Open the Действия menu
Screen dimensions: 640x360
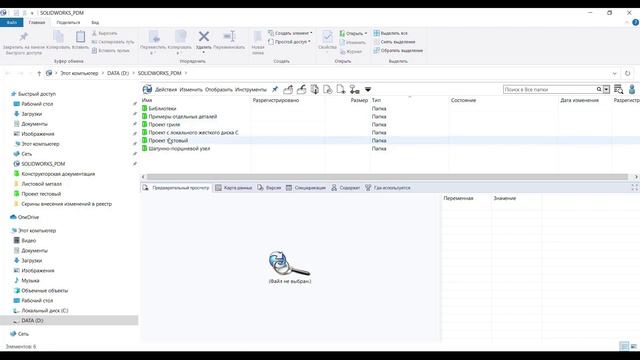(x=166, y=89)
